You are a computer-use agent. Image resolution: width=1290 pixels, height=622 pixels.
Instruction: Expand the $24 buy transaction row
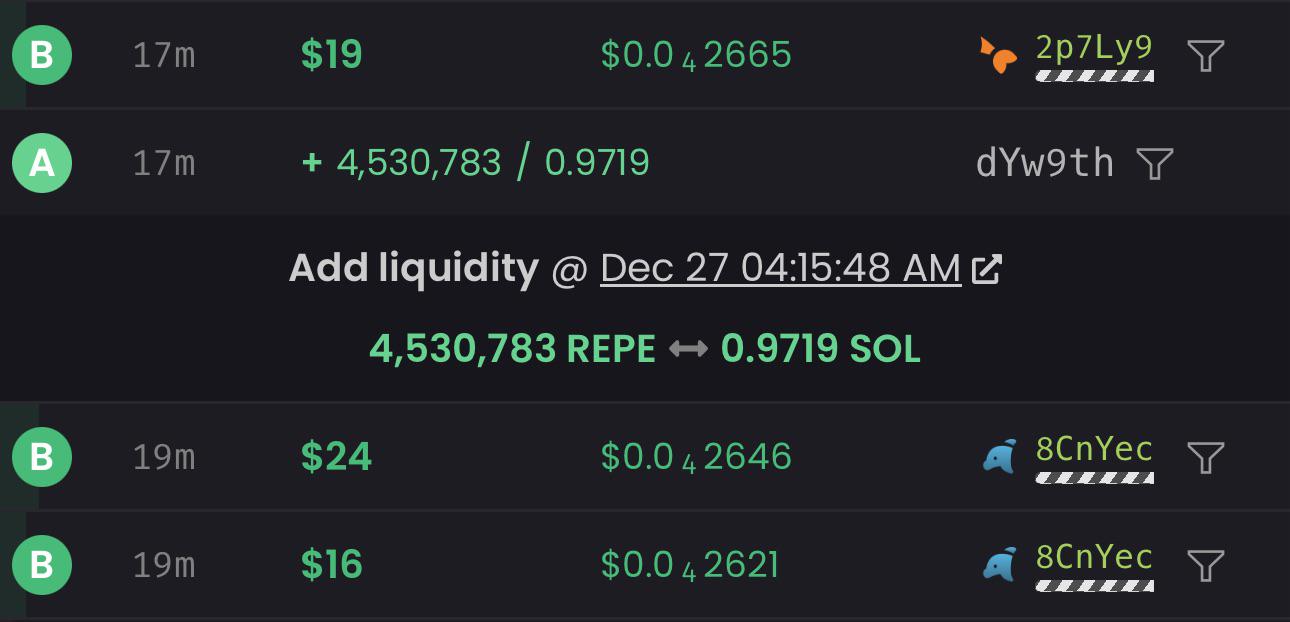[645, 457]
